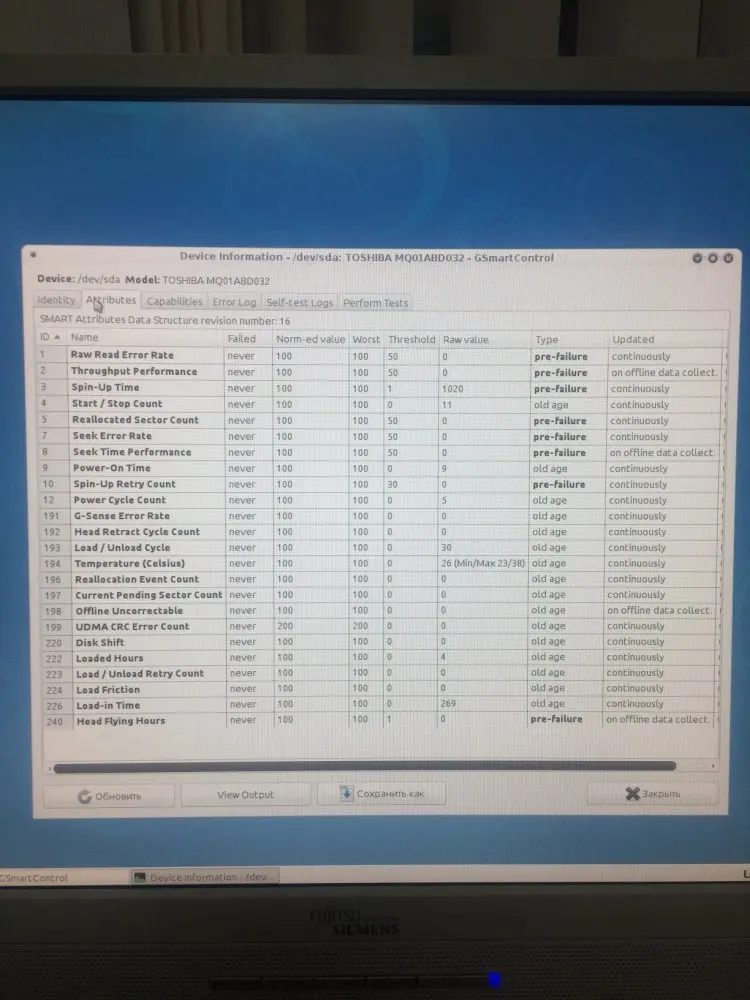Click the Сохранить как button

point(381,793)
